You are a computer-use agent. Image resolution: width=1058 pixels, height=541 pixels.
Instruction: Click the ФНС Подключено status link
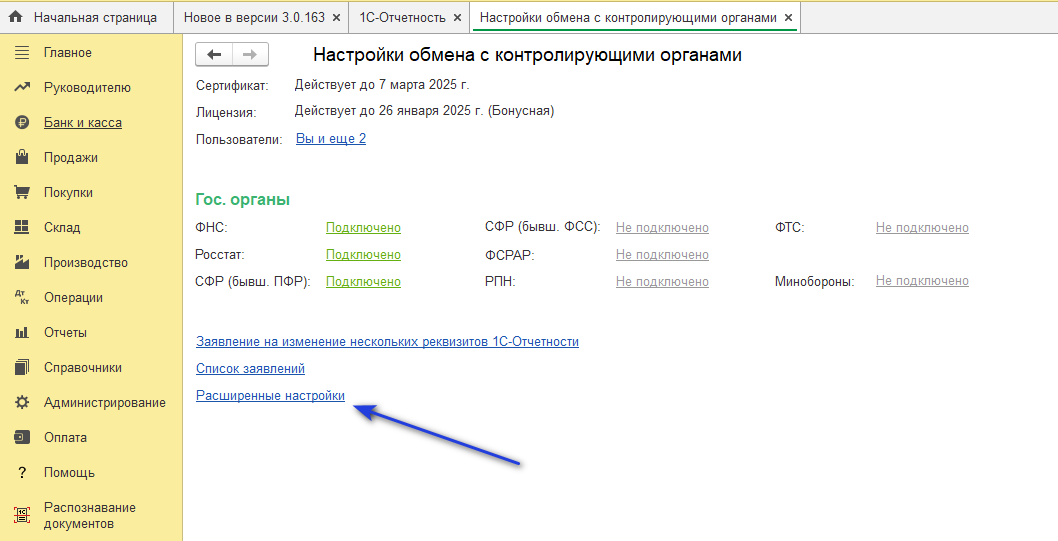click(363, 228)
